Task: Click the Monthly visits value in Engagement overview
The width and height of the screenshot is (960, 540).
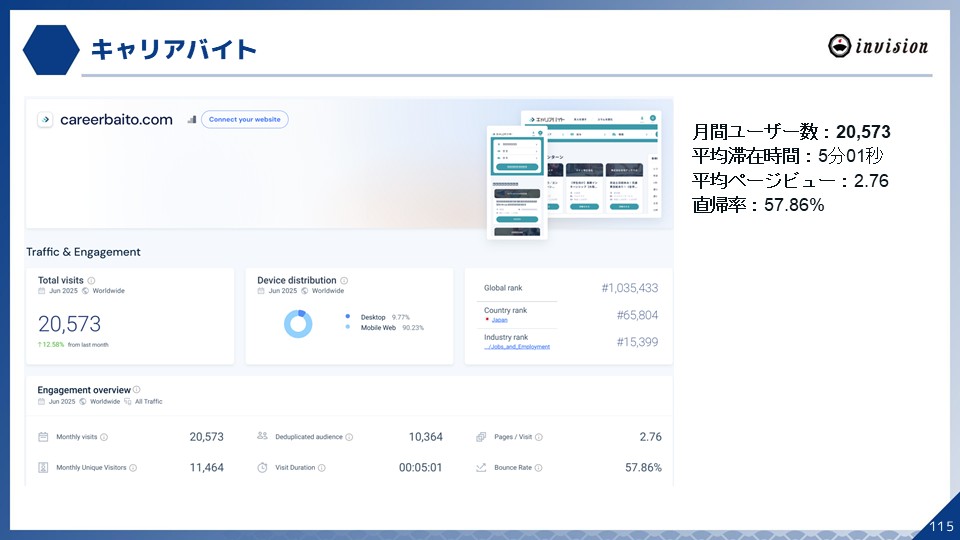Action: [x=206, y=437]
